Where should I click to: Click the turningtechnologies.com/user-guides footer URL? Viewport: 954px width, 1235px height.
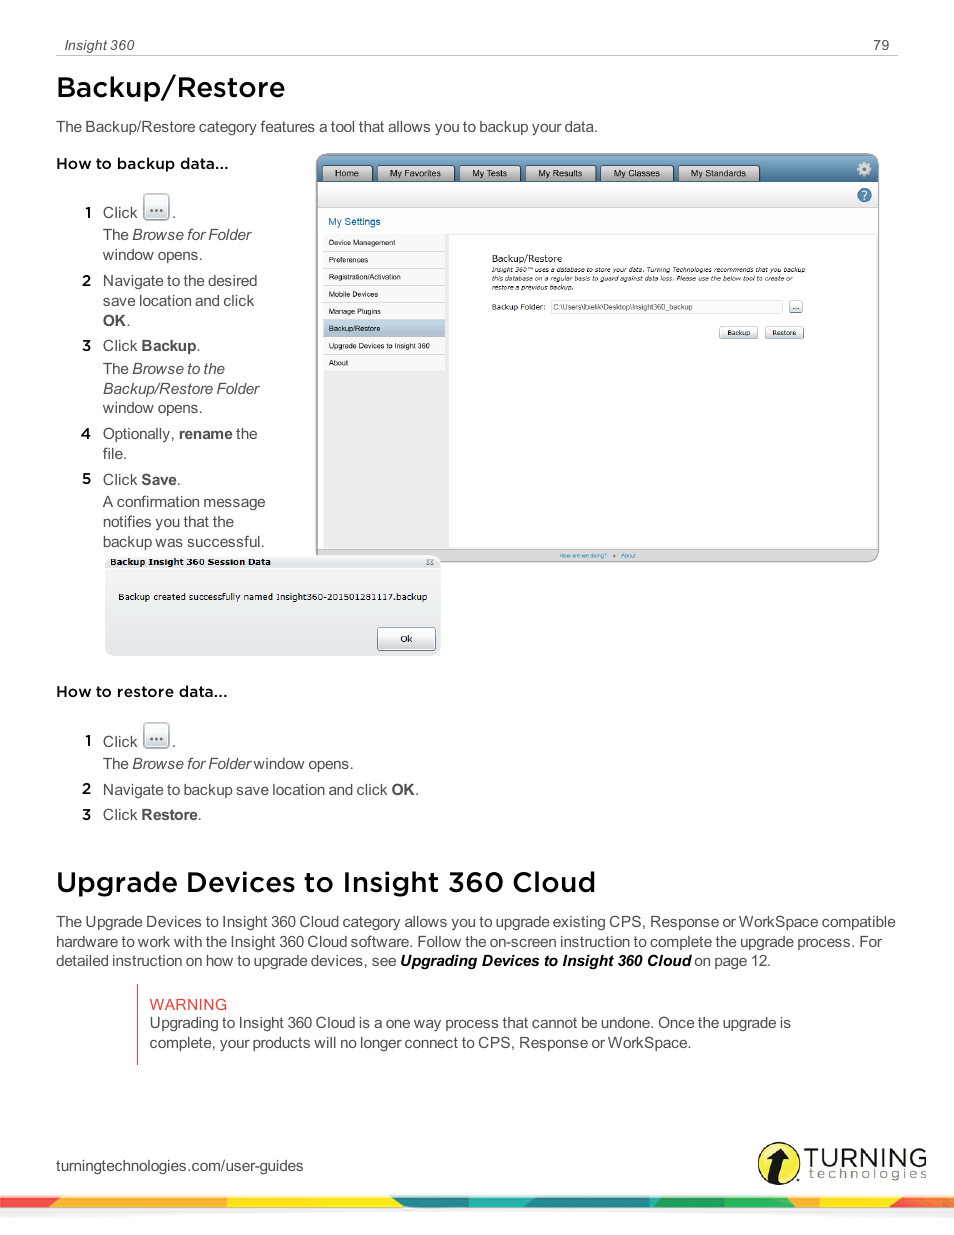(x=180, y=1166)
